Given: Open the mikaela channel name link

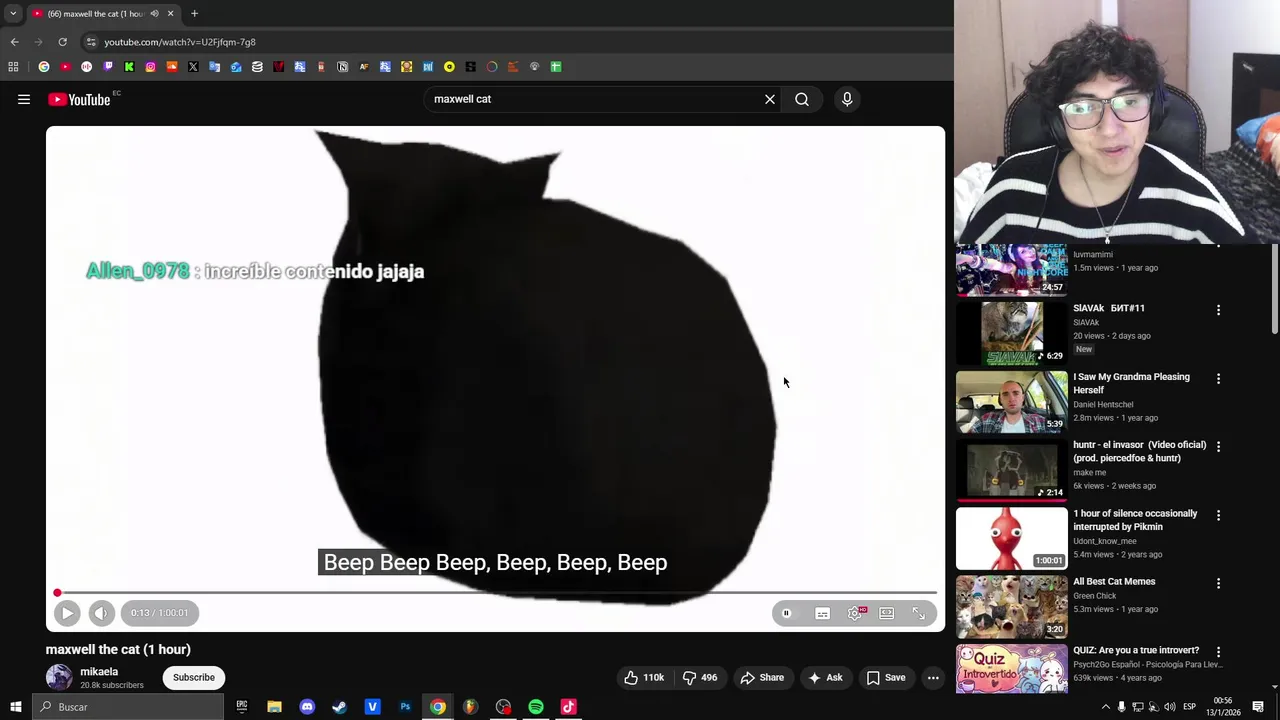Looking at the screenshot, I should coord(99,672).
